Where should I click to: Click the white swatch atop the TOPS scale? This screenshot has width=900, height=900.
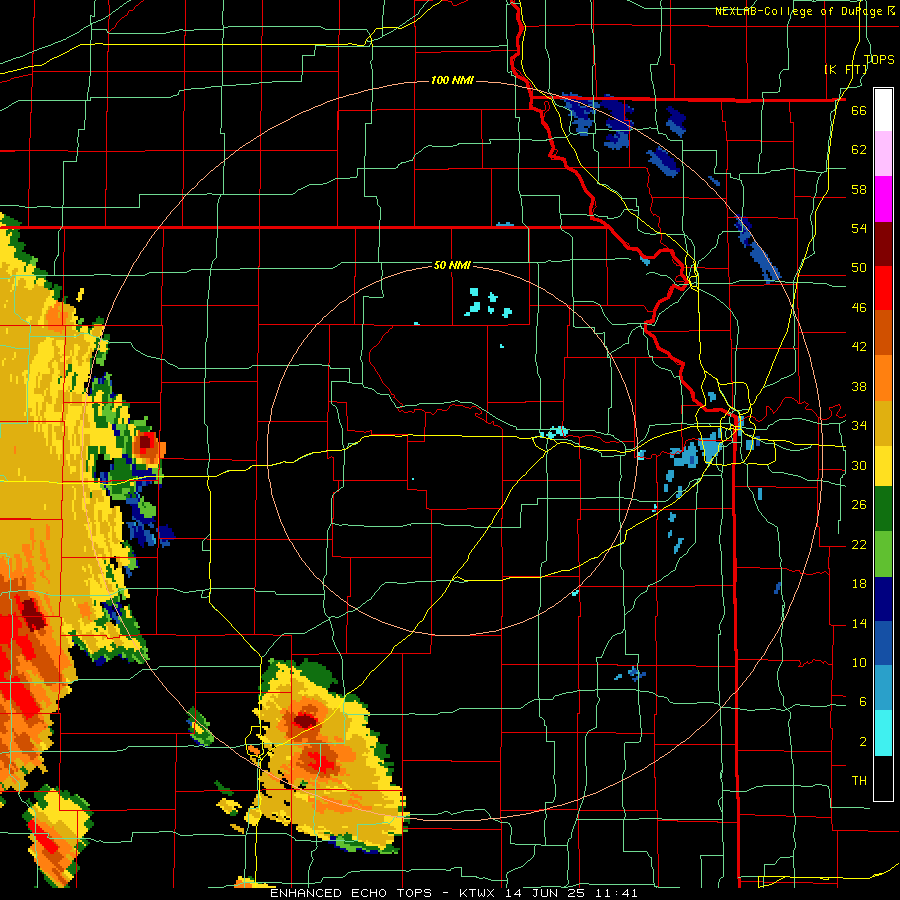[883, 110]
